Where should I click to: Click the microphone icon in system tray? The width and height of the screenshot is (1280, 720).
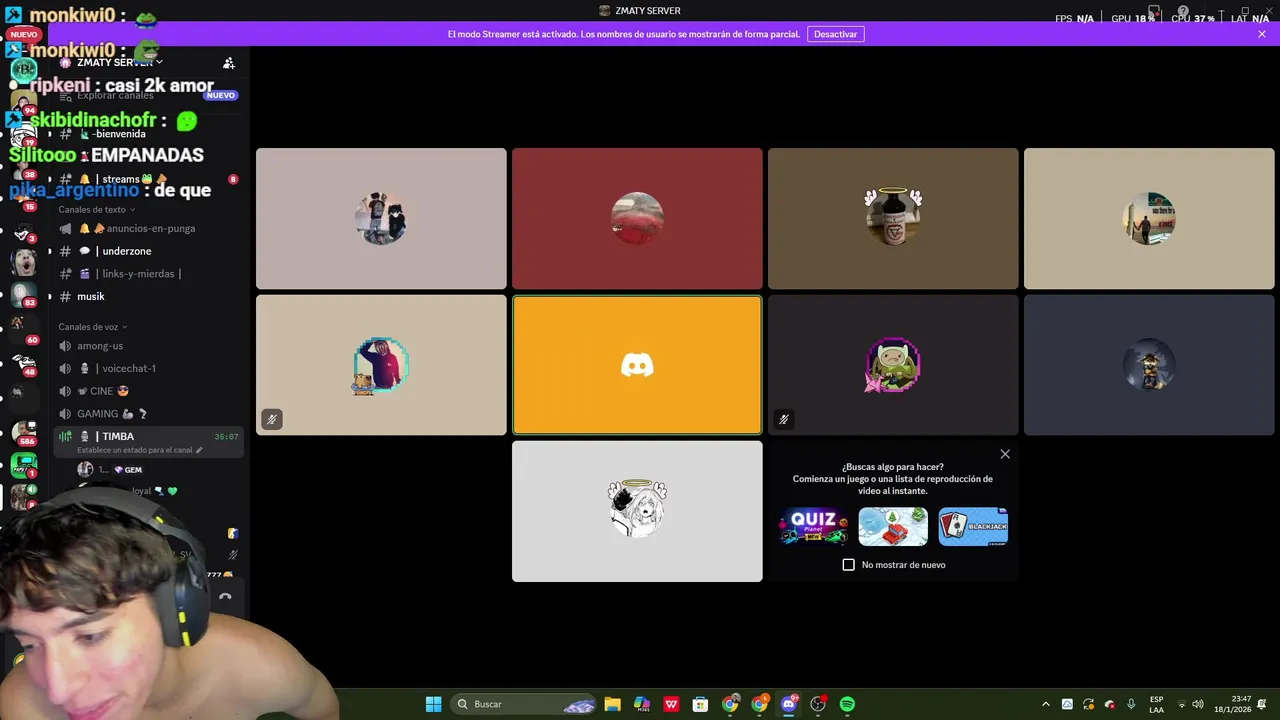[x=1131, y=704]
